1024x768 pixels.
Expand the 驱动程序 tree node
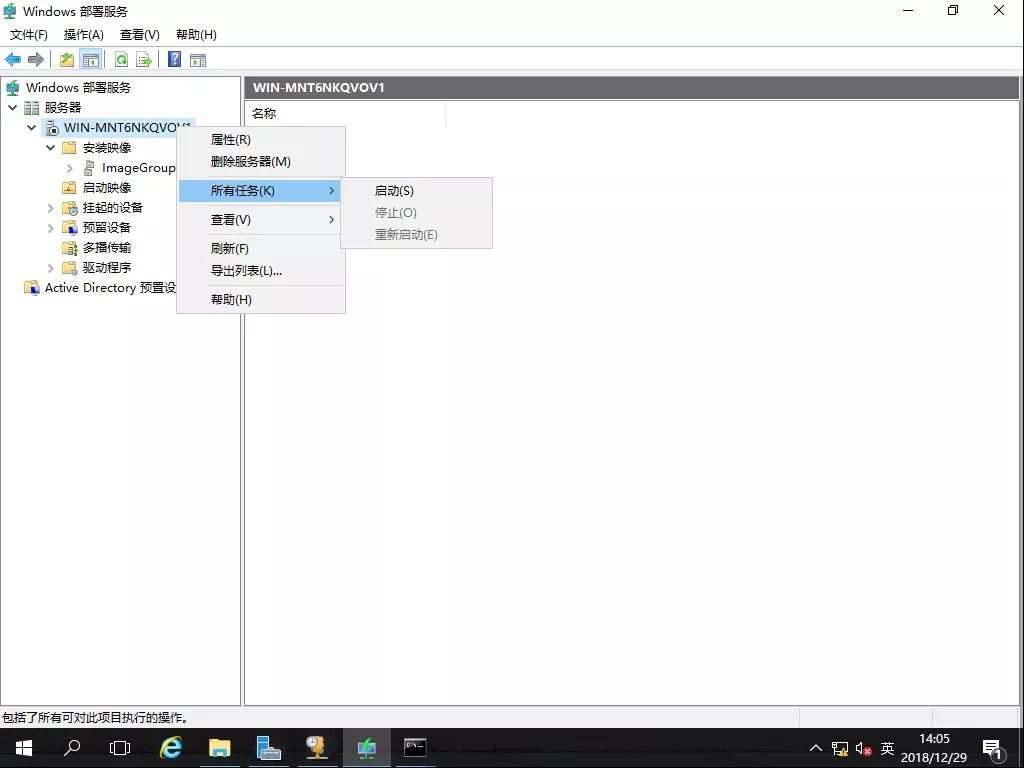(x=51, y=268)
